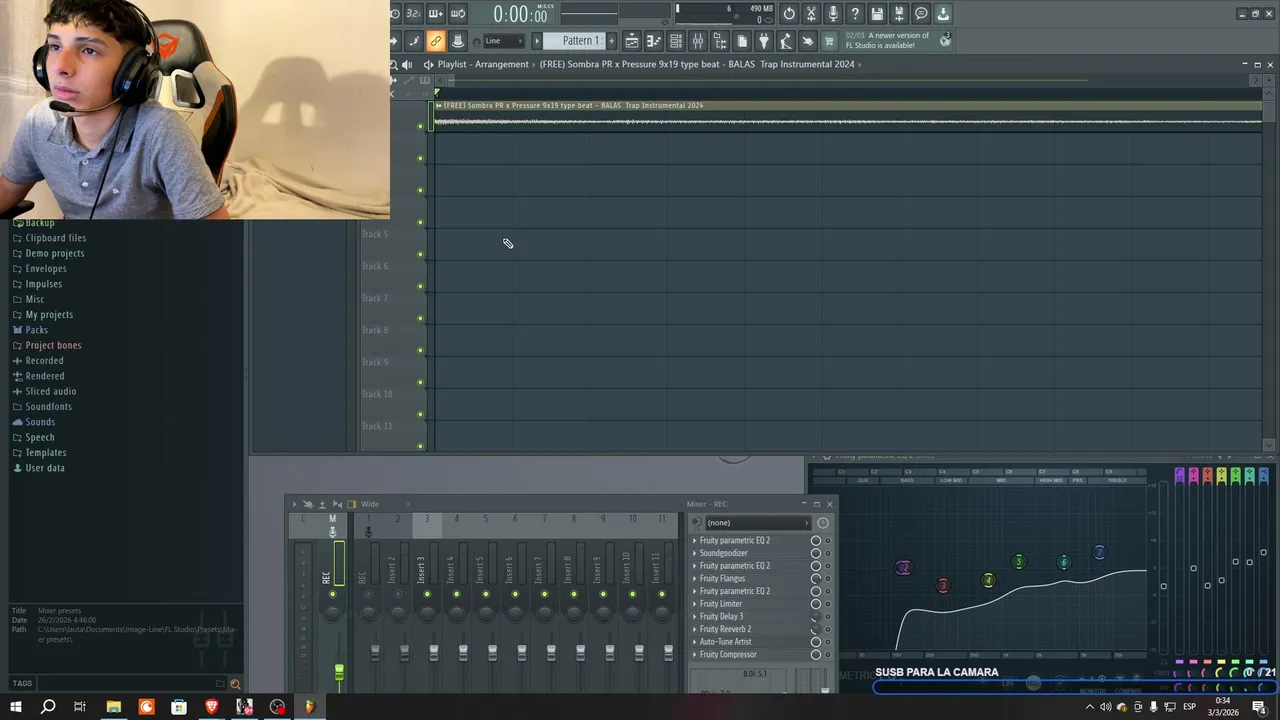Click the browser search magnifier icon
The image size is (1280, 720).
(235, 684)
